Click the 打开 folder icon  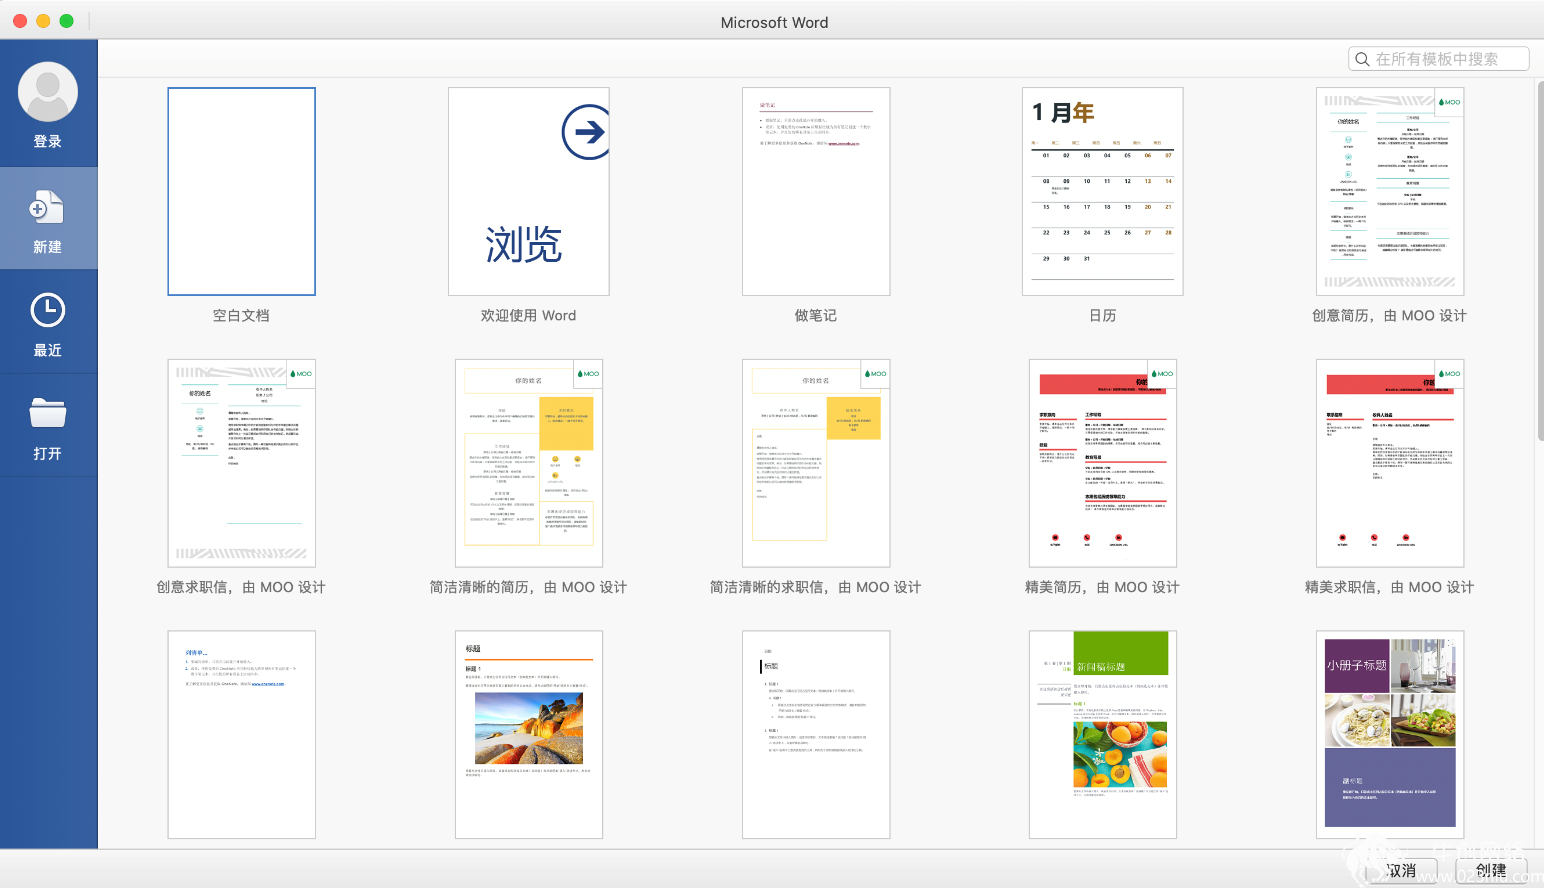click(x=48, y=413)
